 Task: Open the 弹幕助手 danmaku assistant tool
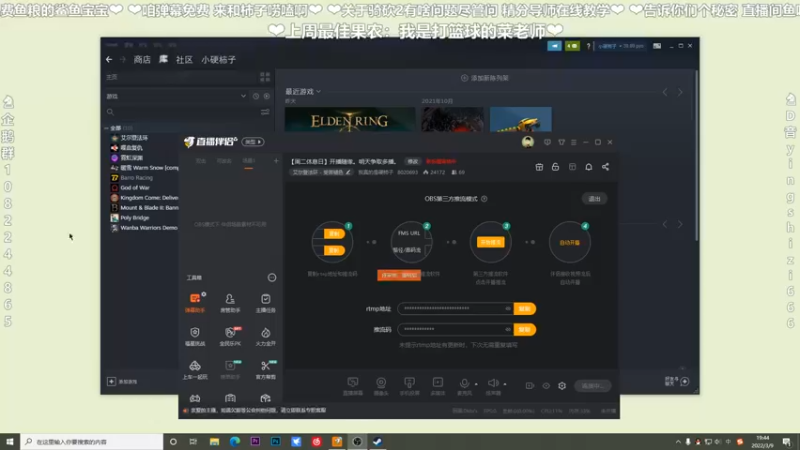[x=194, y=303]
